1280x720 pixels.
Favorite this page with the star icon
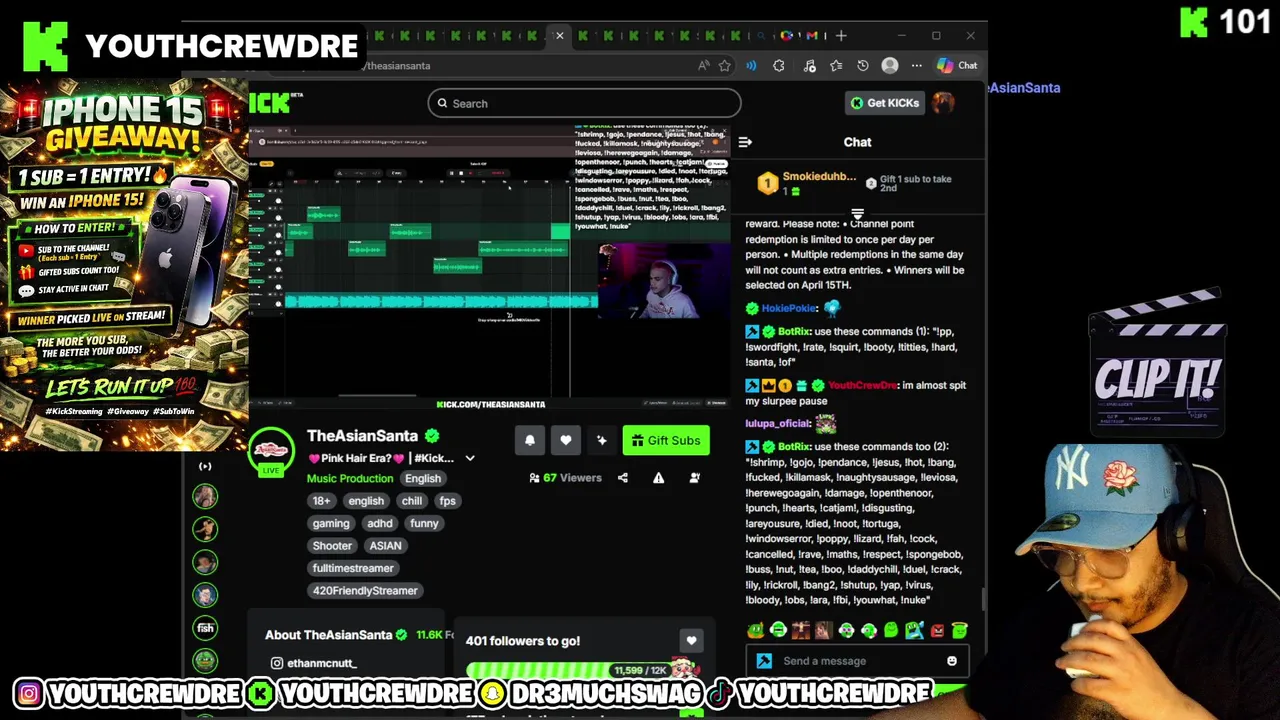point(725,66)
